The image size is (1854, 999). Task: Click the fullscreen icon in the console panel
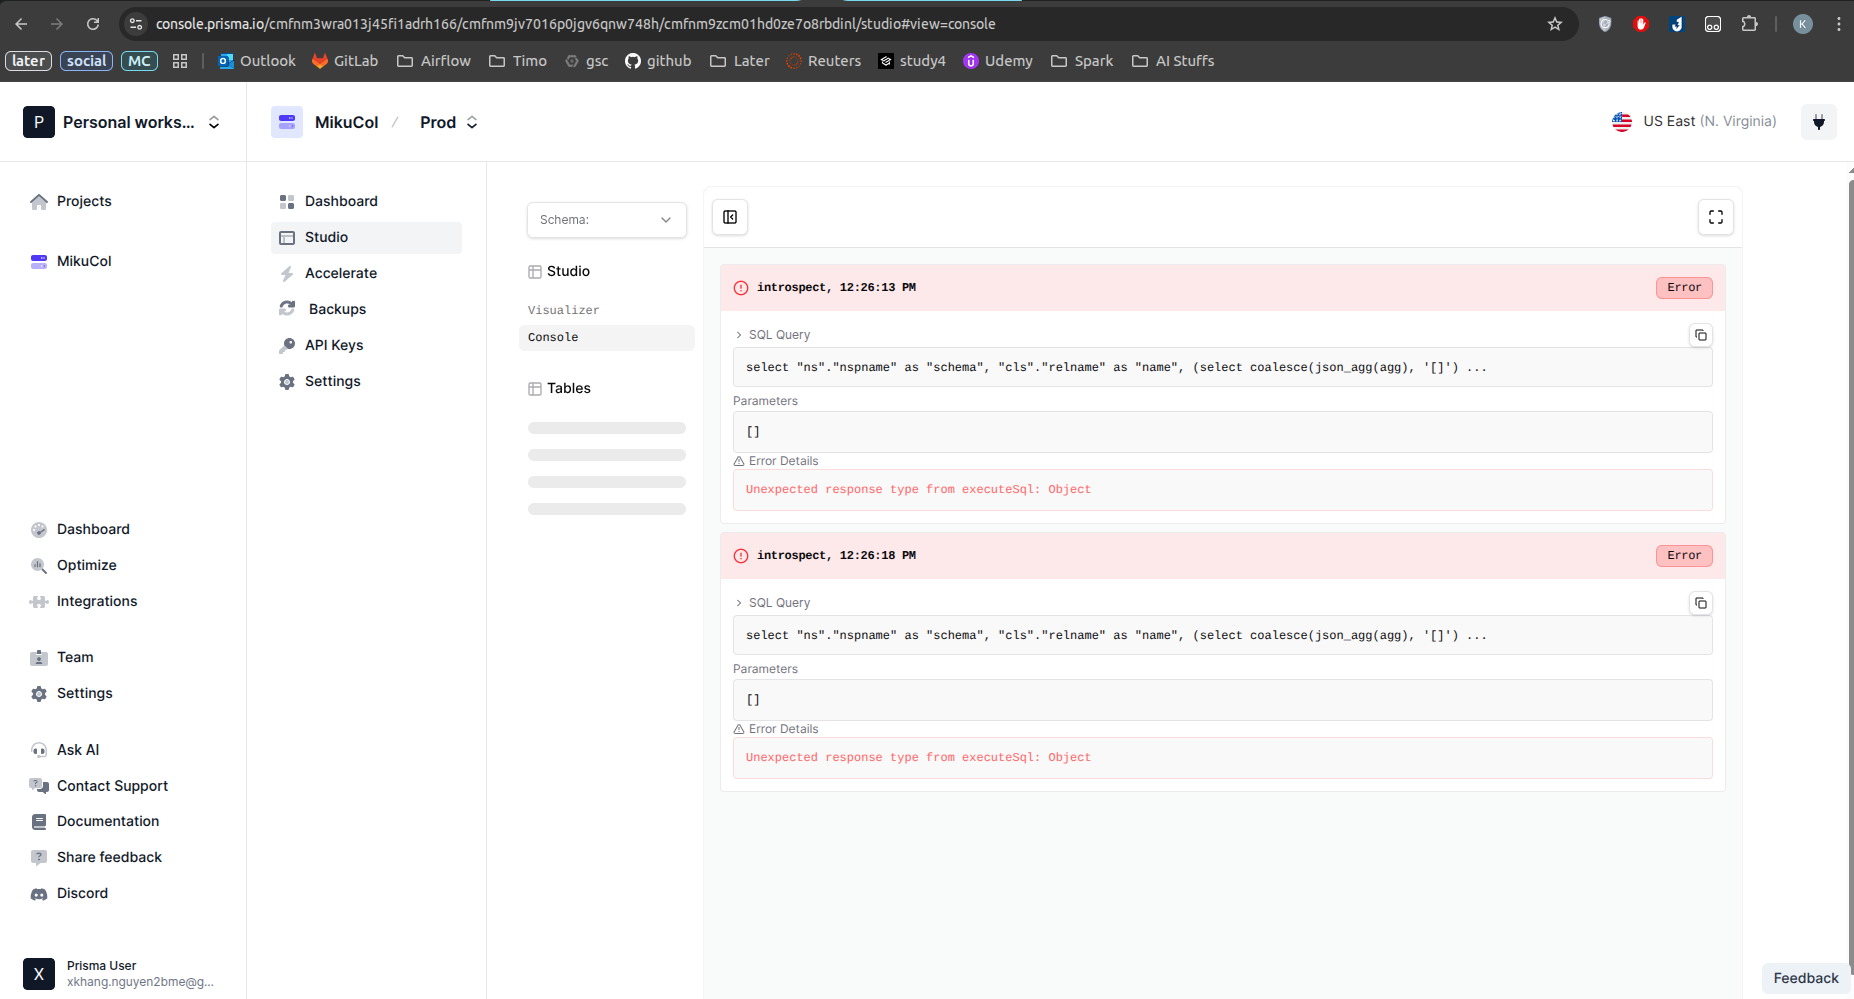(1715, 217)
